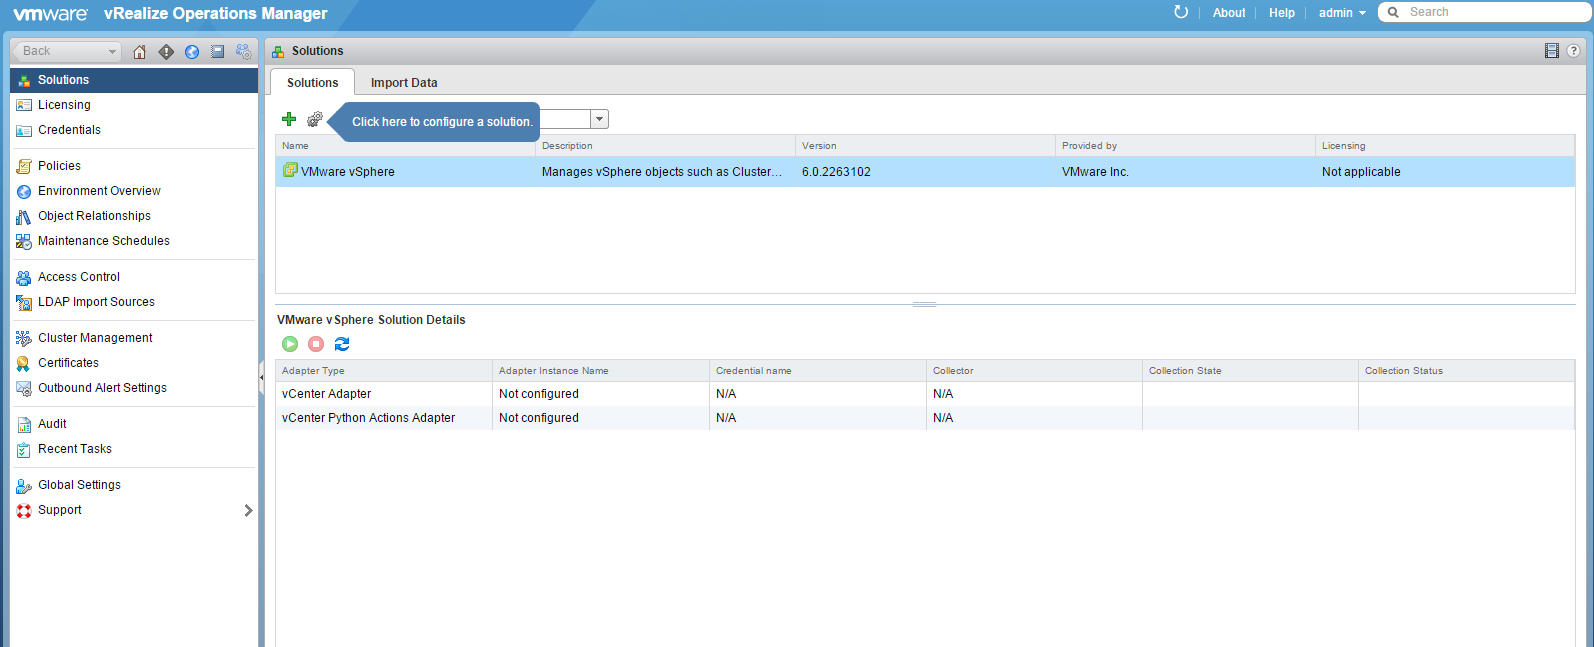Refresh solution details with blue arrows icon

pos(342,344)
